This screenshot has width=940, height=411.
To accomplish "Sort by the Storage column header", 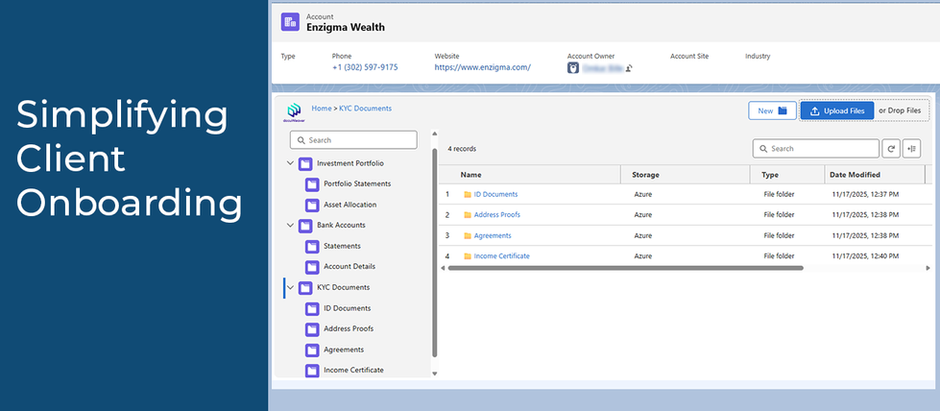I will point(645,175).
